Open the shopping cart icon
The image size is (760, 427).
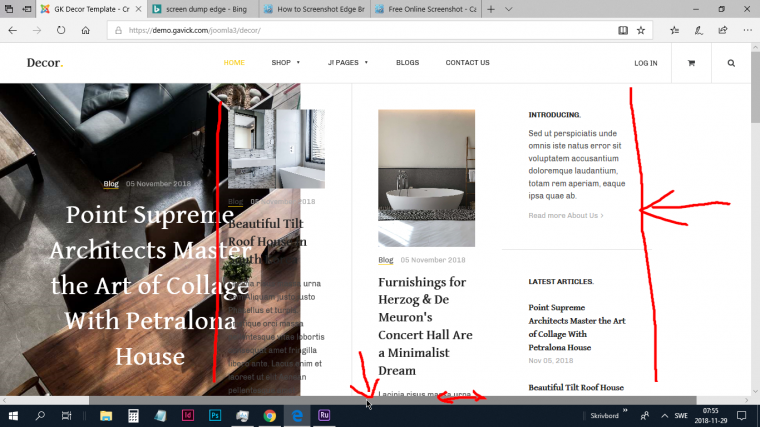[x=691, y=63]
